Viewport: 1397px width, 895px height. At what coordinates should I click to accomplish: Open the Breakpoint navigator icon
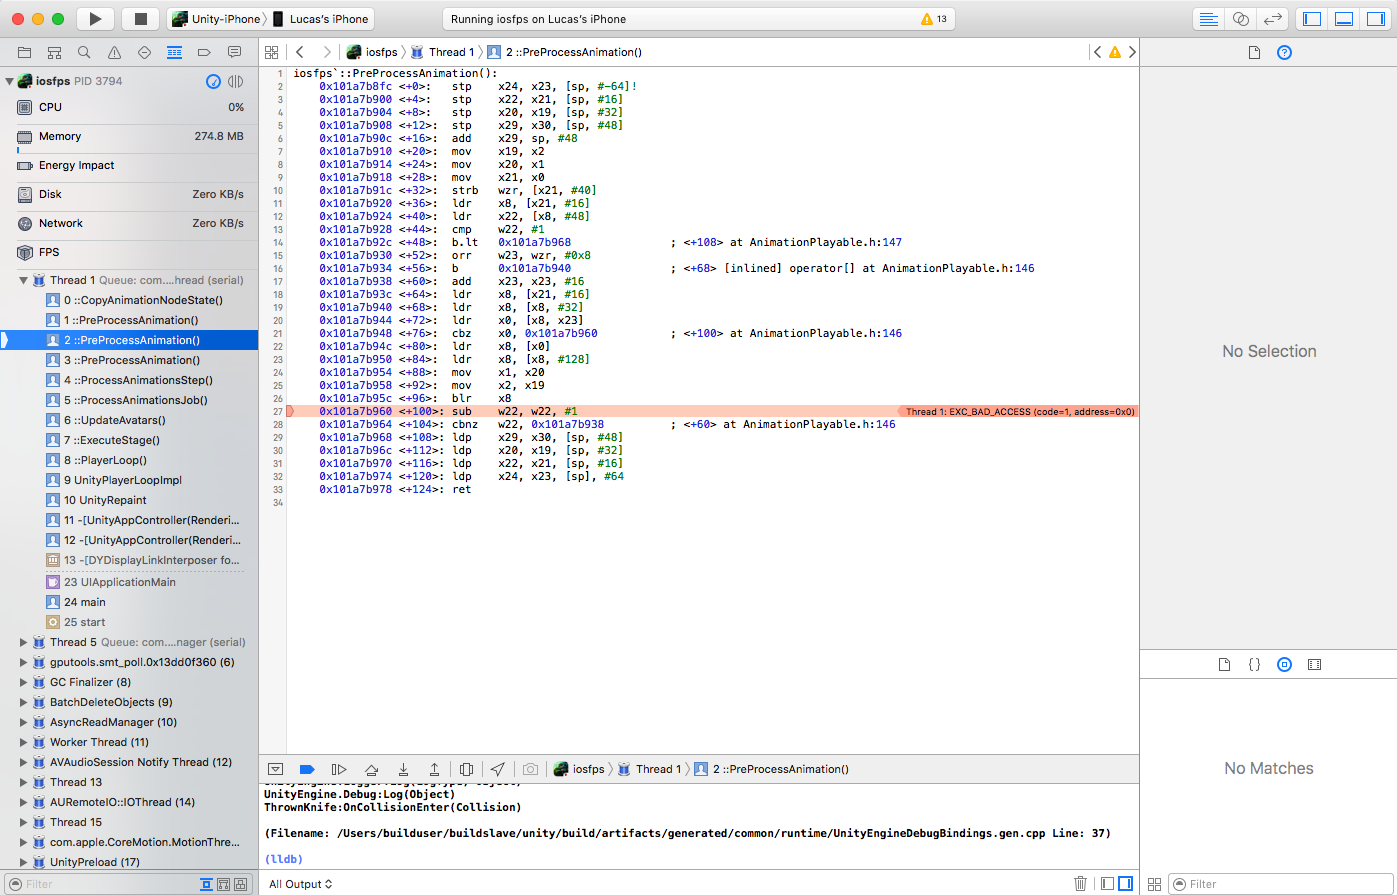point(204,52)
